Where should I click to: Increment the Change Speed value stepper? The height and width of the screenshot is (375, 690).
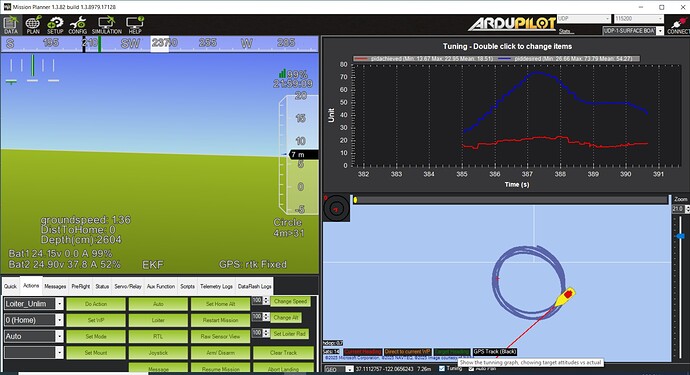coord(266,298)
